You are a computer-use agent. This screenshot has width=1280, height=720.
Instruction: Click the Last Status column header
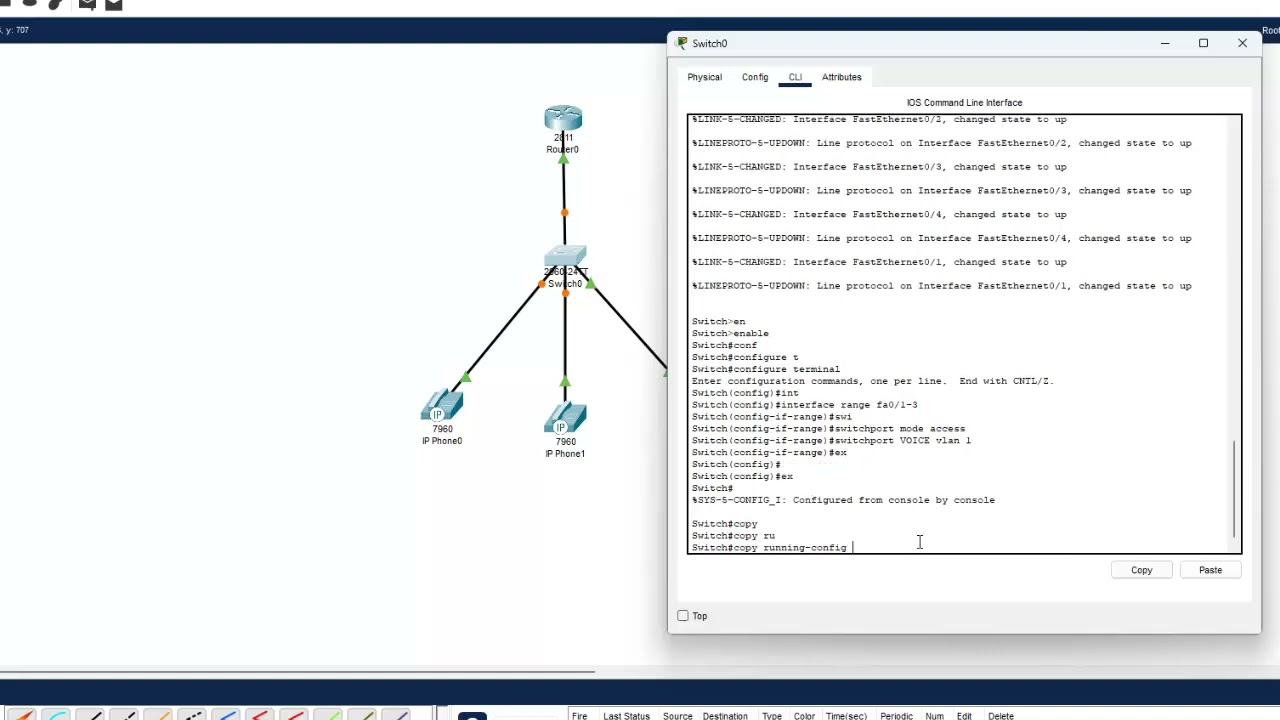[626, 716]
